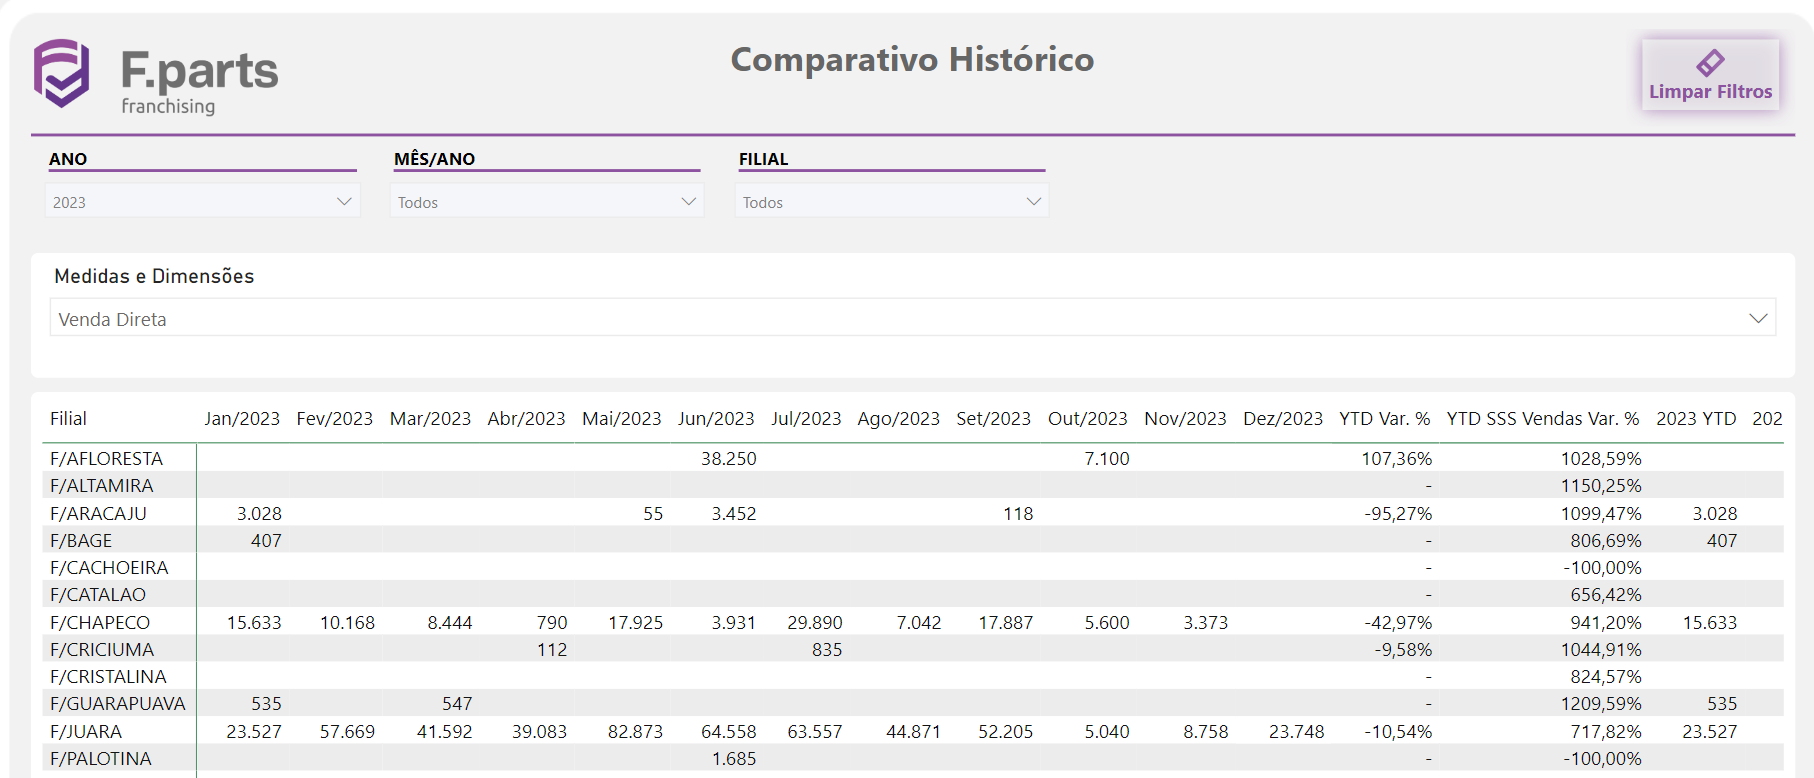
Task: Click the 806,69% value for F/BAGE
Action: click(1605, 540)
